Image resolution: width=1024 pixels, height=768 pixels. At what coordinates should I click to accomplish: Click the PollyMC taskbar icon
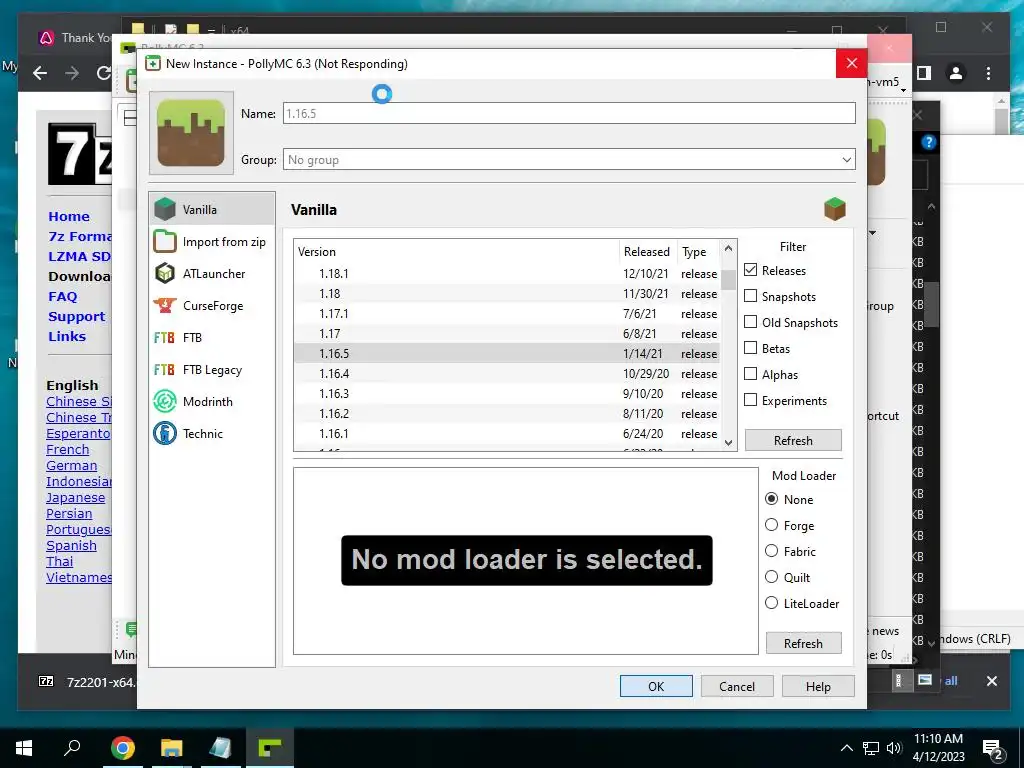click(x=270, y=748)
